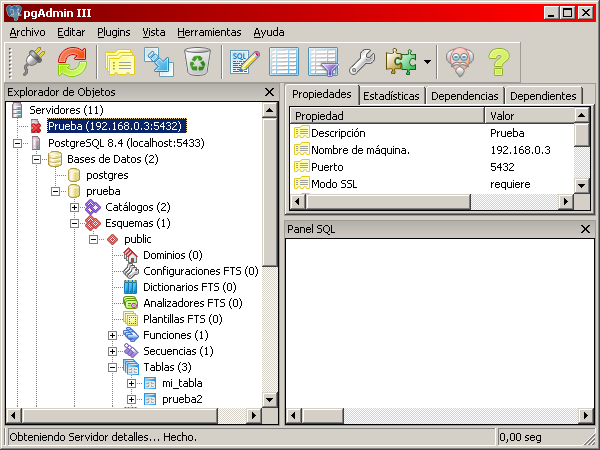Create a new object with the blue arrow icon
This screenshot has width=600, height=450.
[159, 61]
